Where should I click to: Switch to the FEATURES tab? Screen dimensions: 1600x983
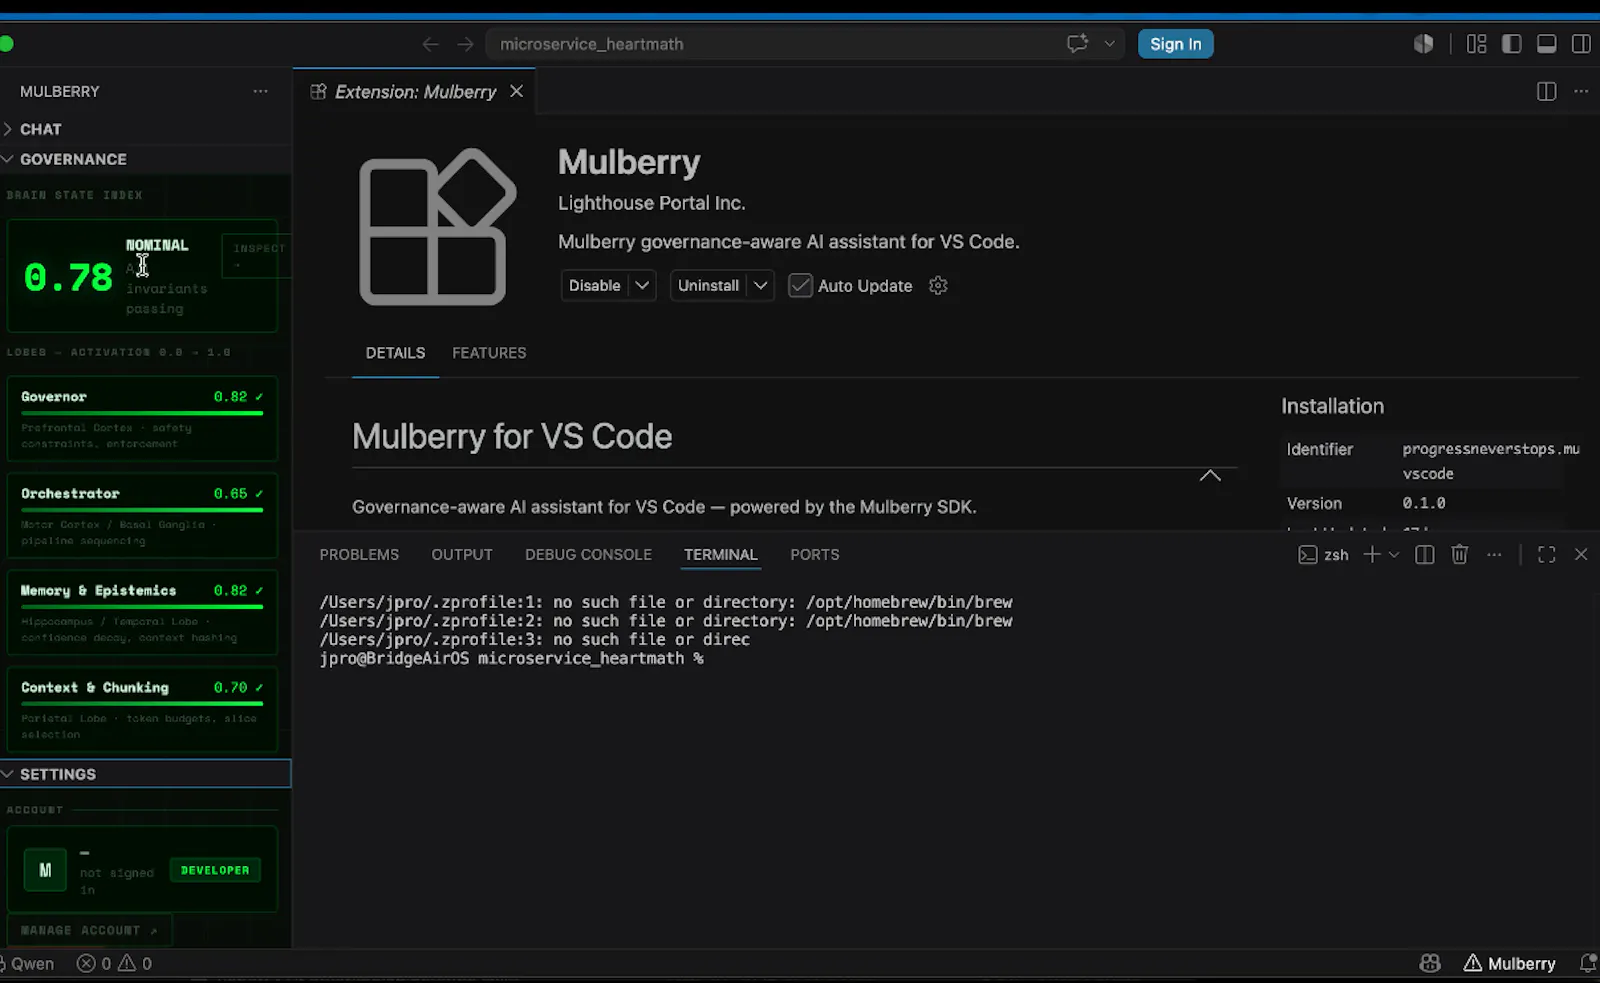click(489, 353)
